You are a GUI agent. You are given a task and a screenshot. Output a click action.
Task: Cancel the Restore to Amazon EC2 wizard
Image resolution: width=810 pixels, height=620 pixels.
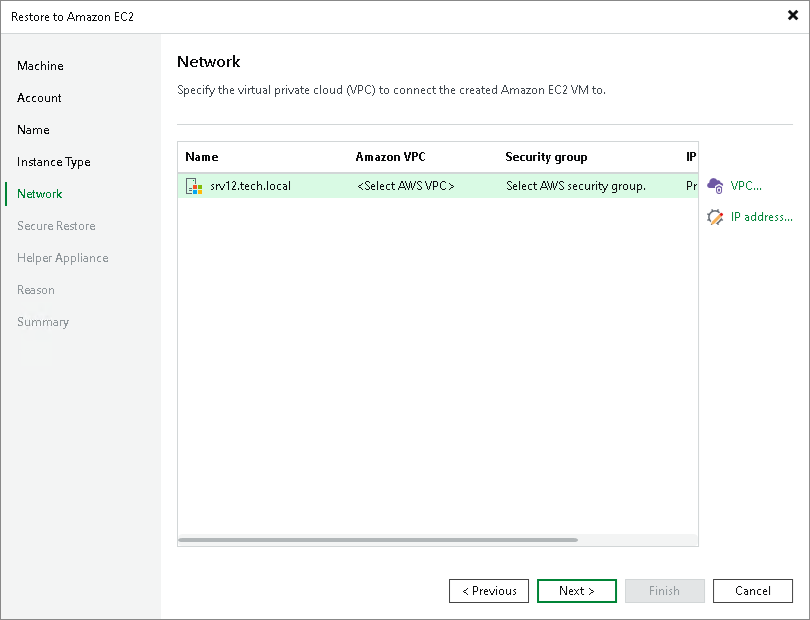pyautogui.click(x=753, y=591)
